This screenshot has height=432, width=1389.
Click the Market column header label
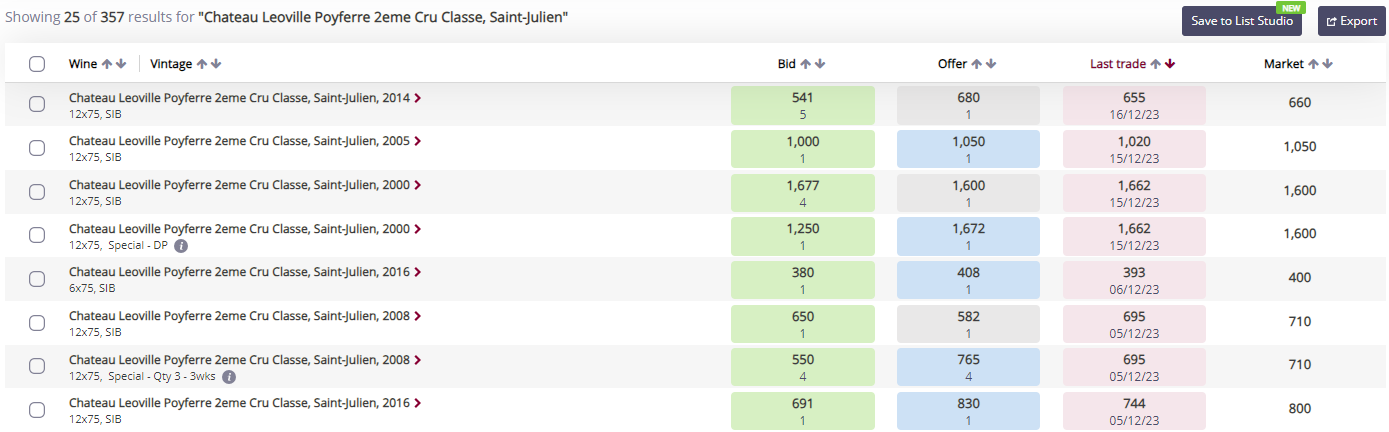click(1284, 64)
